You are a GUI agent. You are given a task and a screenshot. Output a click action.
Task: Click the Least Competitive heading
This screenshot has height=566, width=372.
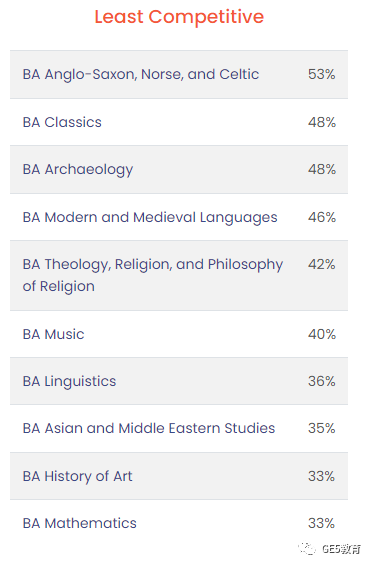(x=179, y=17)
